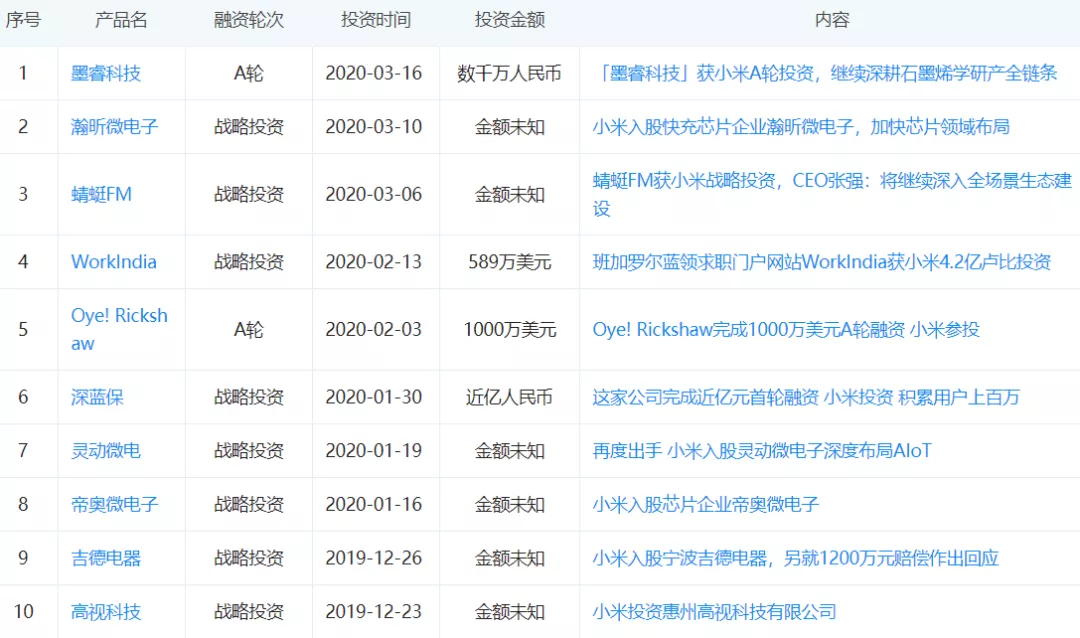
Task: Click the 投资时间 column header
Action: coord(376,20)
